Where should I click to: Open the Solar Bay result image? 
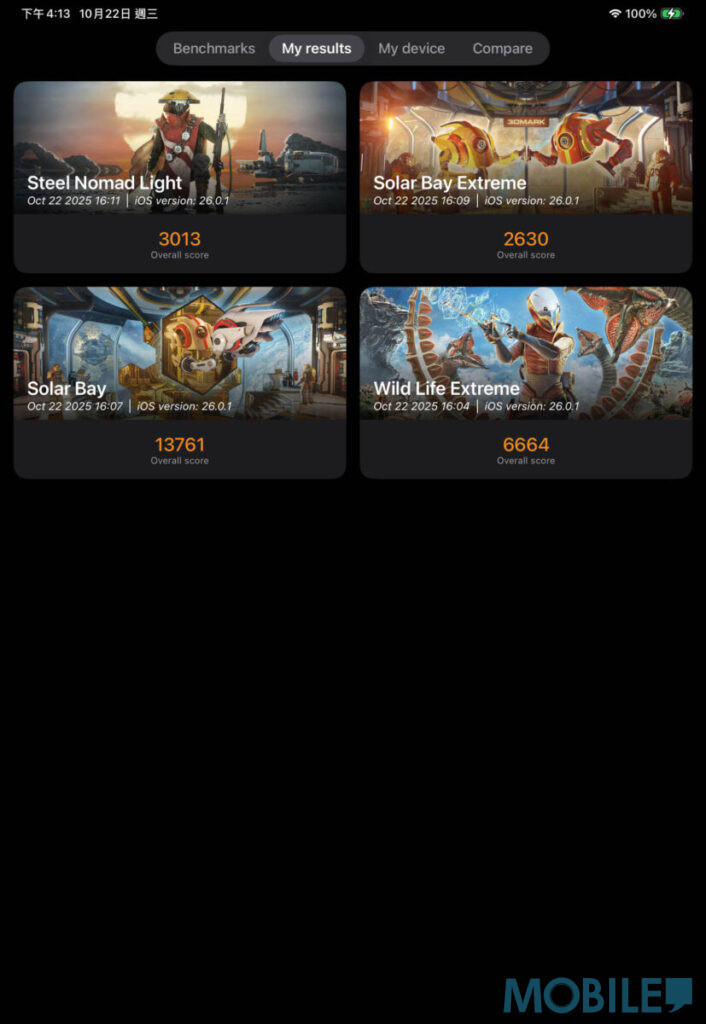(180, 353)
